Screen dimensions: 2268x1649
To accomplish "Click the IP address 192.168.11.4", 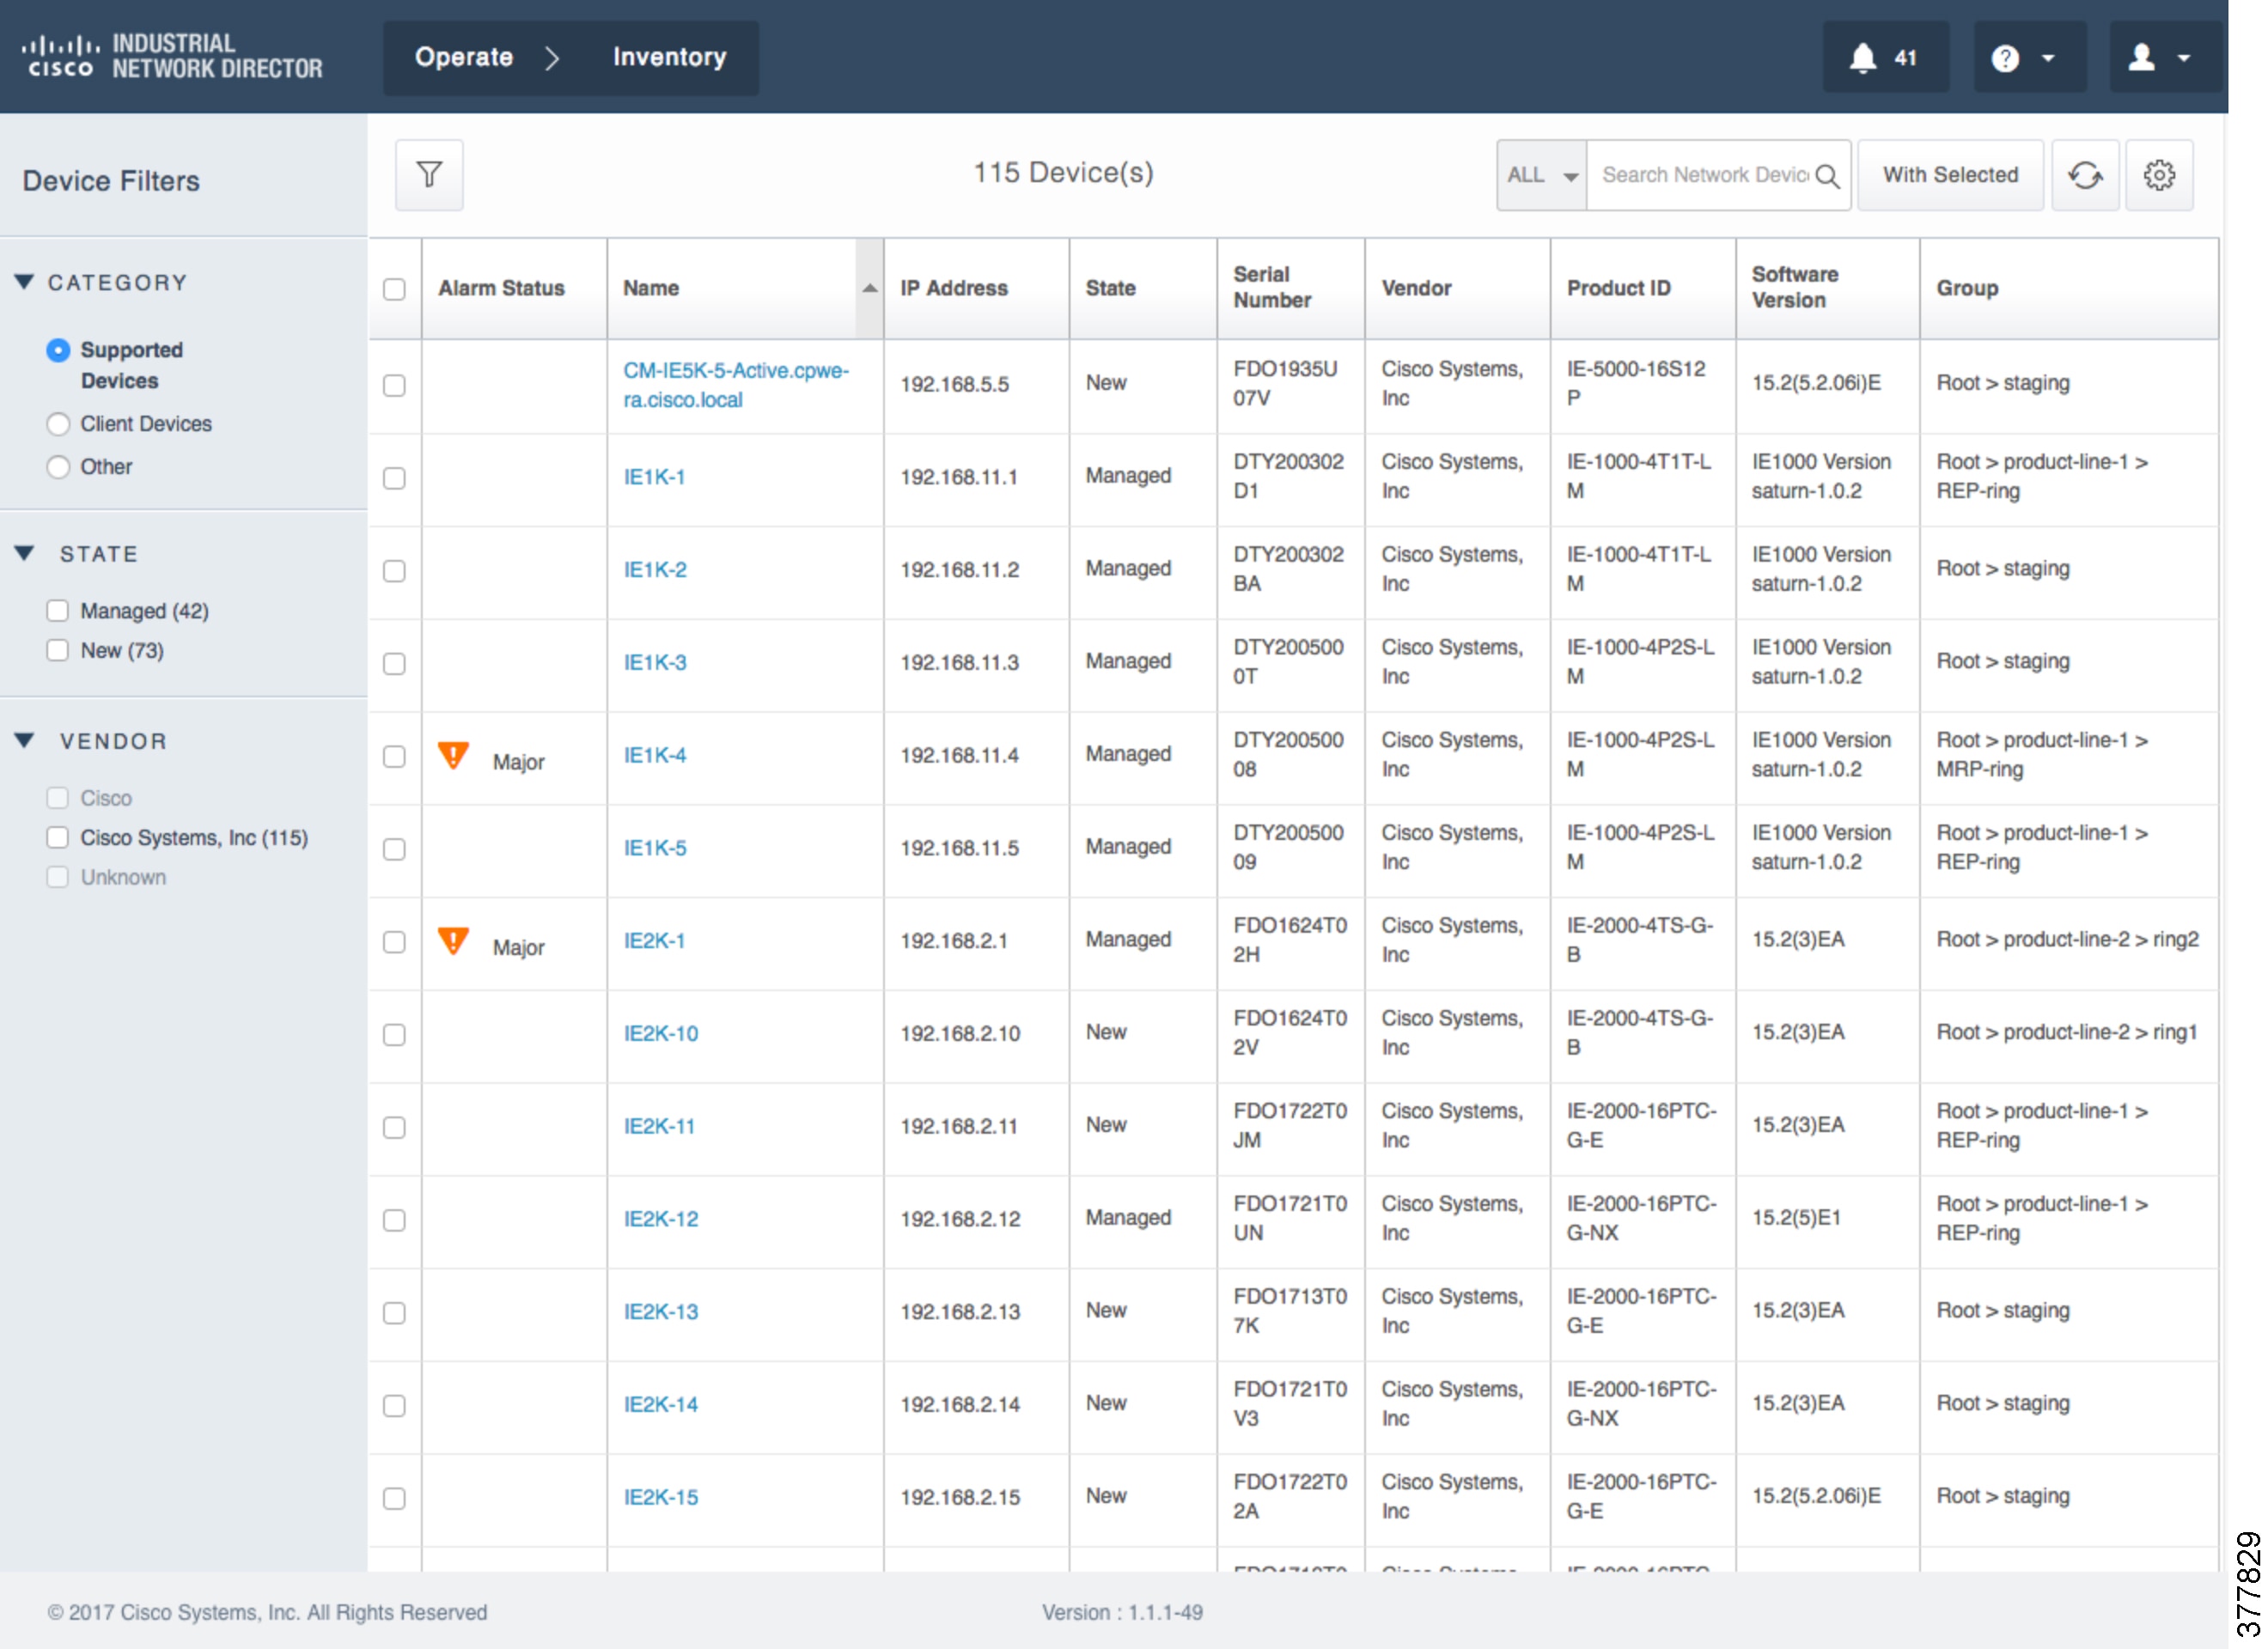I will point(958,756).
